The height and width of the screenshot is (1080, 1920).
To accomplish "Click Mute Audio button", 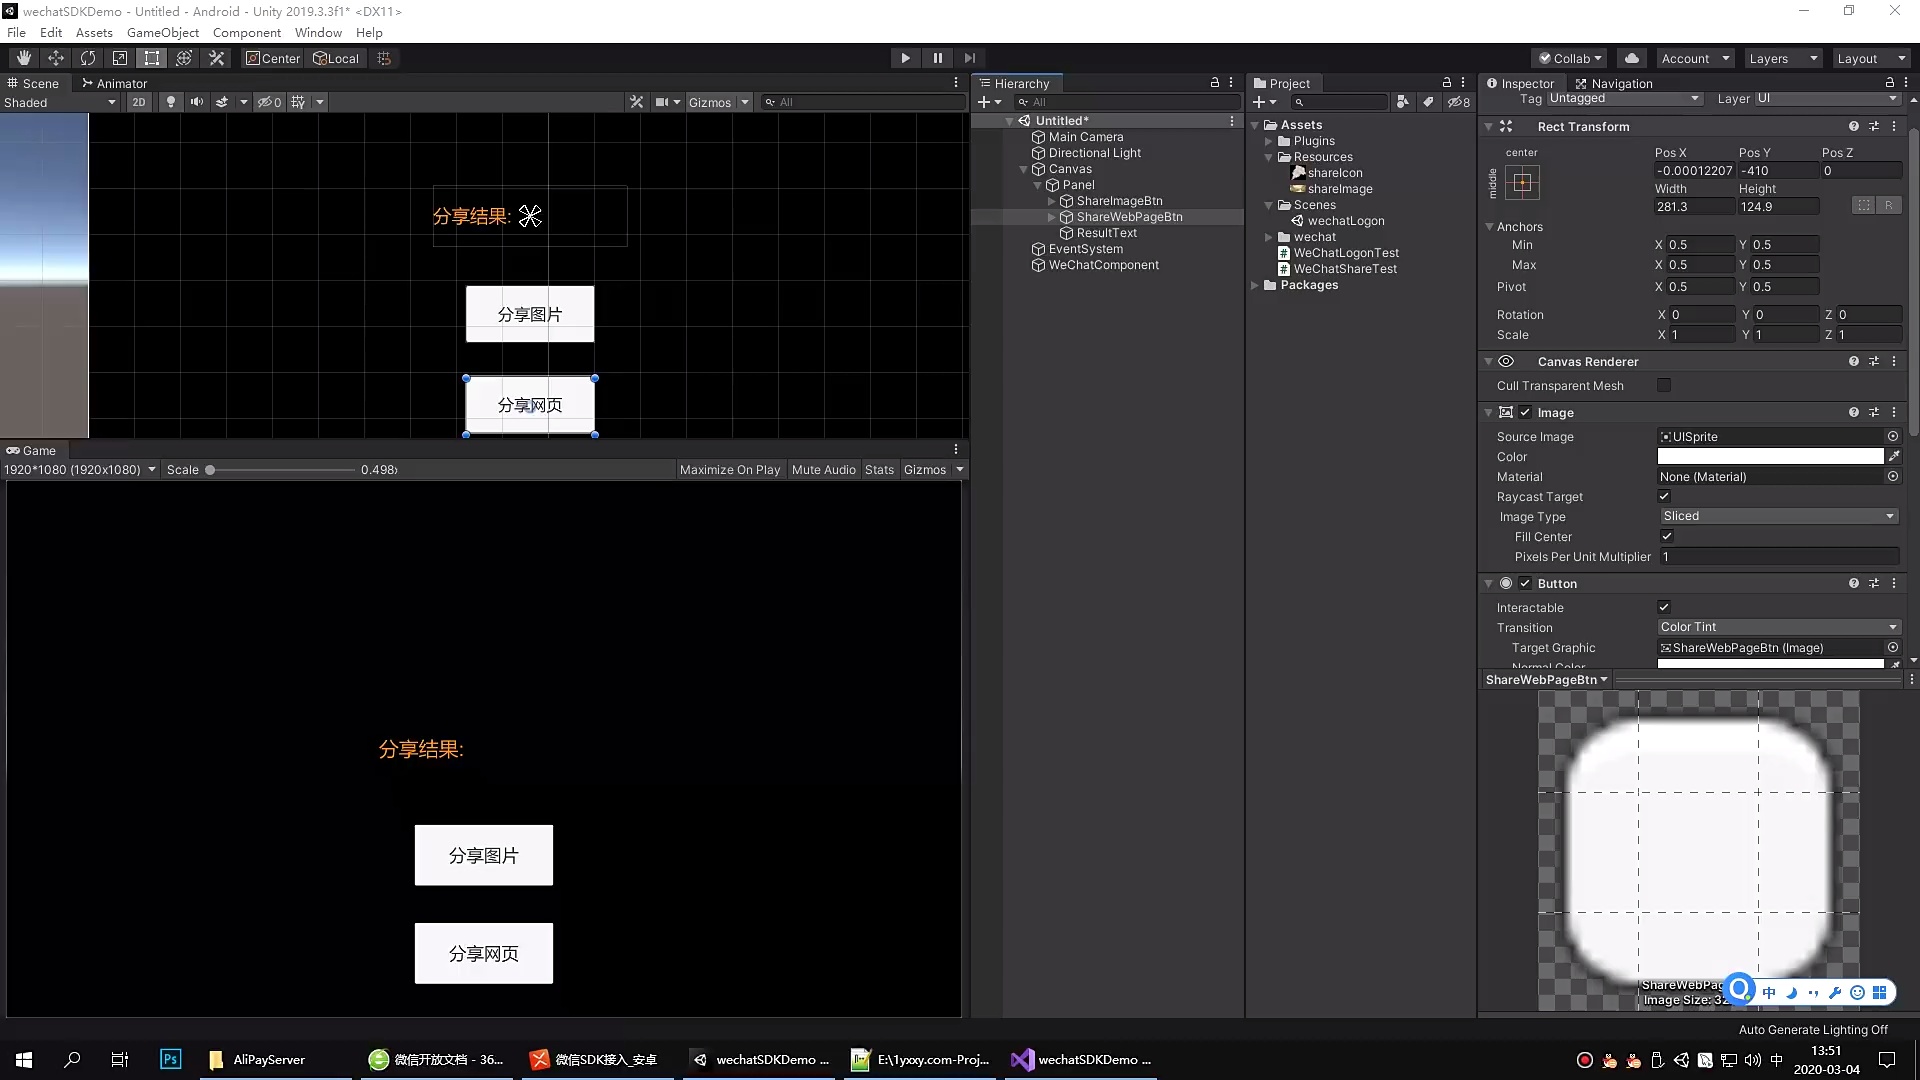I will point(823,469).
